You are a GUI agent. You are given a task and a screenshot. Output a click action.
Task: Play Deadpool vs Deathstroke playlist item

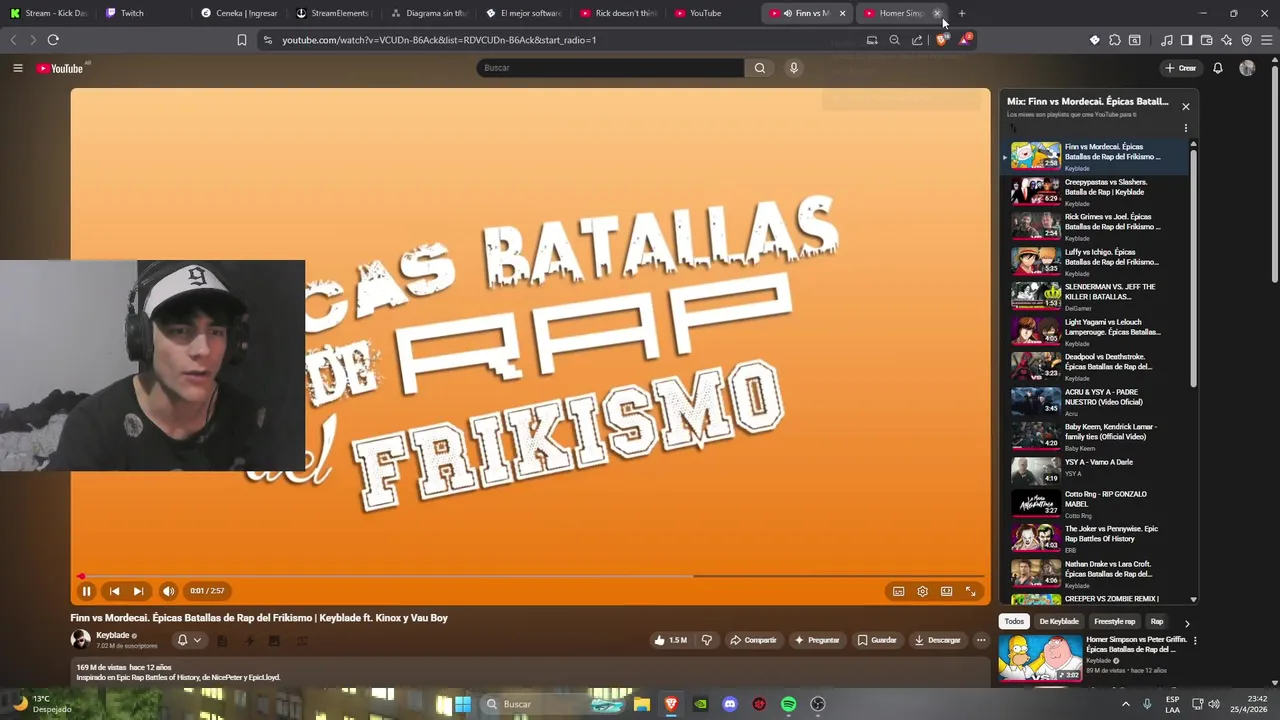click(x=1097, y=365)
